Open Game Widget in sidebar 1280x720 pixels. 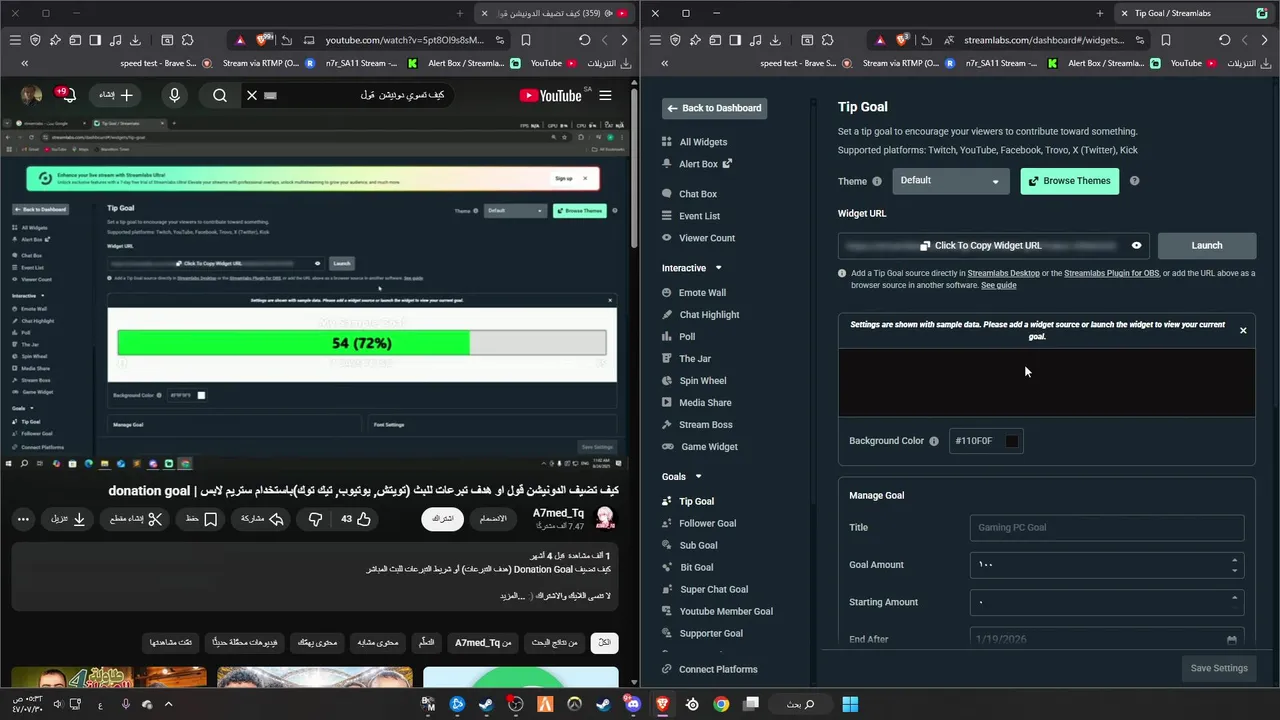pyautogui.click(x=700, y=447)
